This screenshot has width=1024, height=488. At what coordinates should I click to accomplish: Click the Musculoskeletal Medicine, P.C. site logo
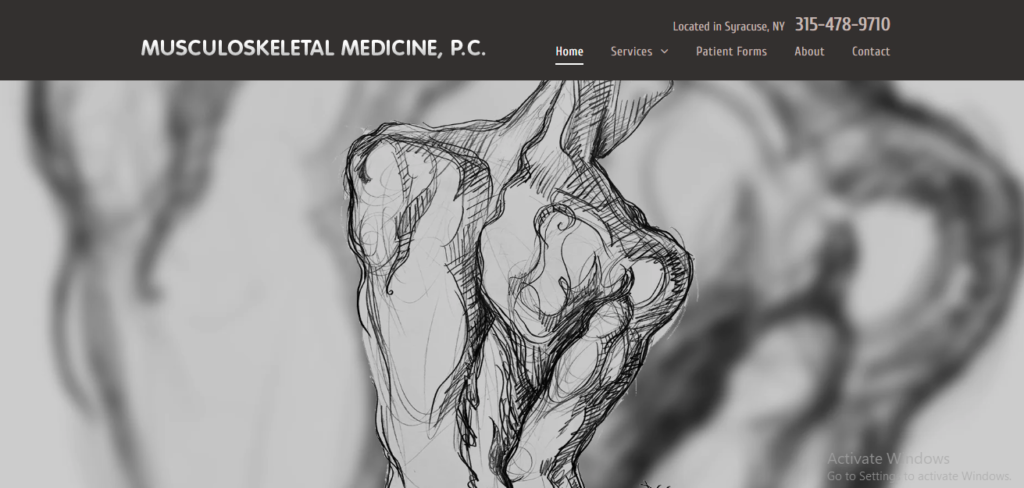coord(313,48)
